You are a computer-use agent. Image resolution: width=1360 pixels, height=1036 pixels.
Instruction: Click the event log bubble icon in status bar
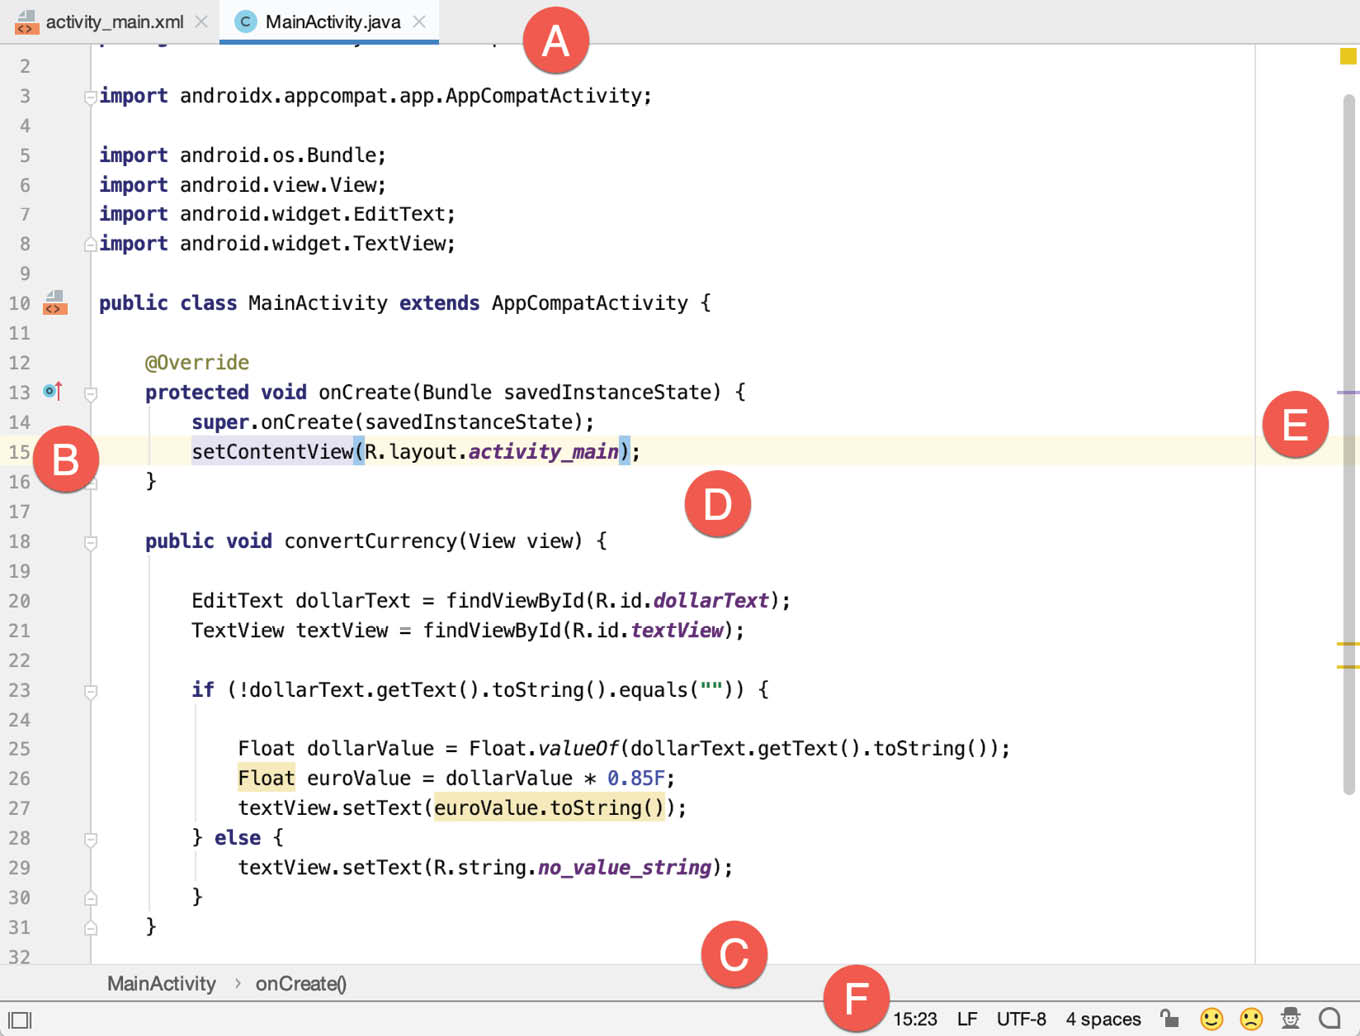1329,1019
